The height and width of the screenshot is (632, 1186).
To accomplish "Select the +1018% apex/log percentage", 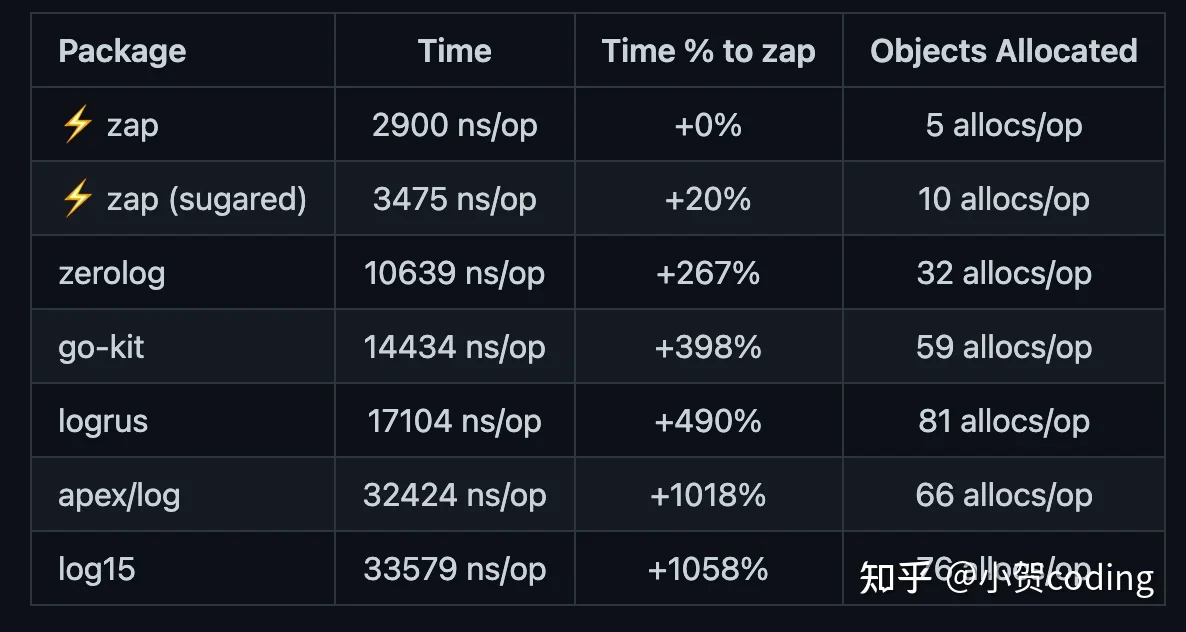I will click(x=709, y=495).
